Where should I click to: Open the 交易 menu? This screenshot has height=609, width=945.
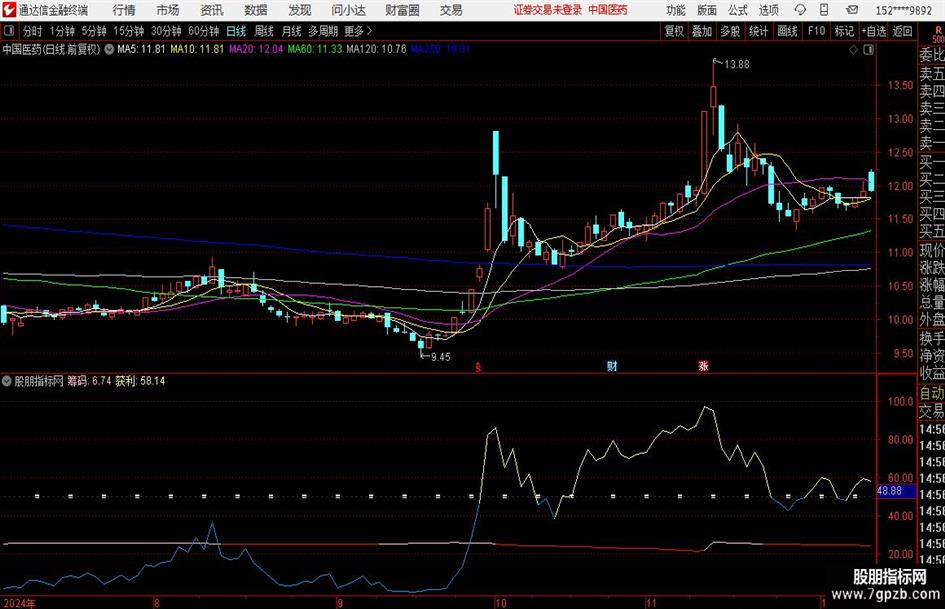451,10
